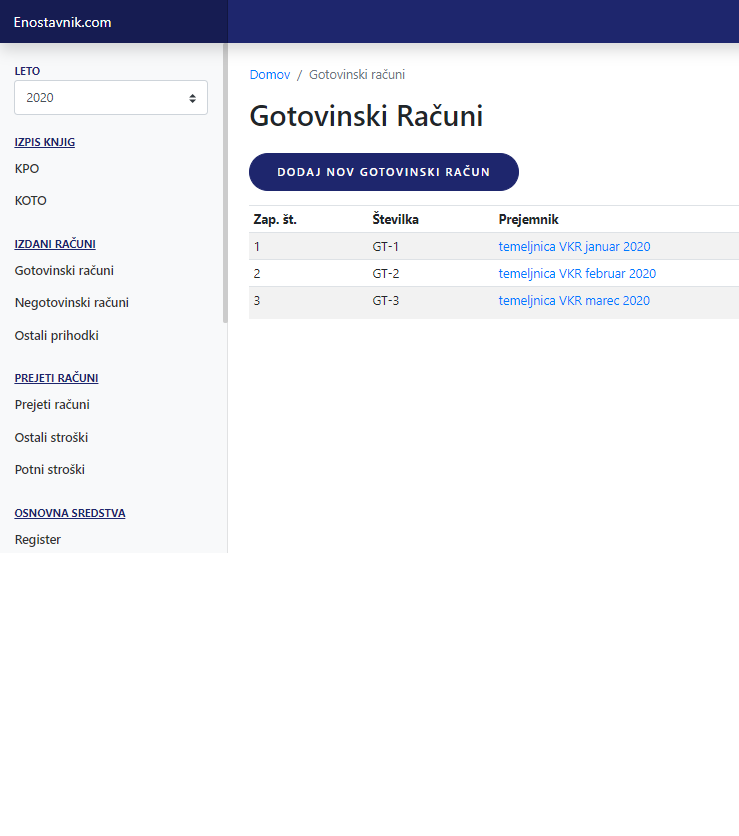The image size is (739, 836).
Task: Open temeljnica VKR marec 2020
Action: (x=574, y=301)
